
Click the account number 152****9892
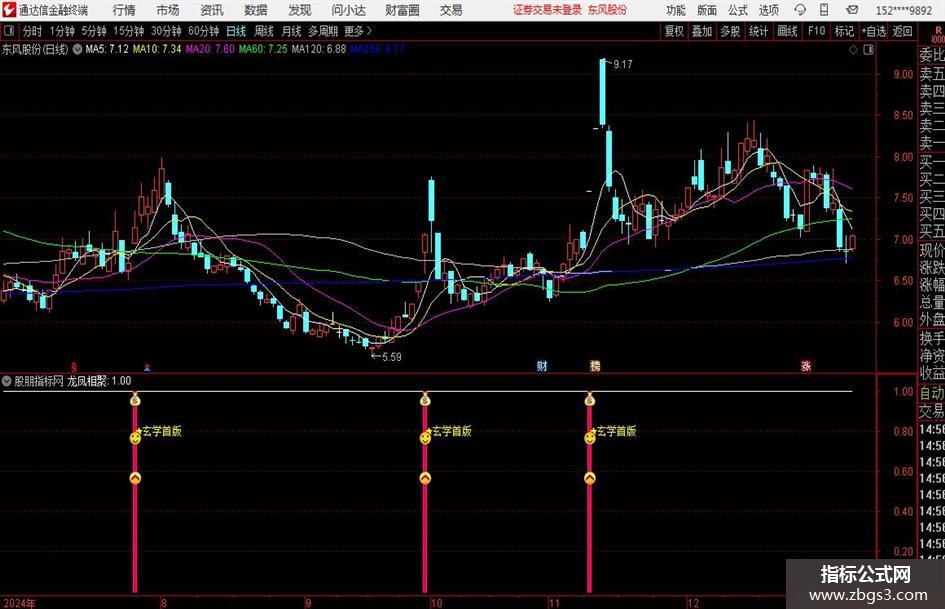pyautogui.click(x=903, y=10)
